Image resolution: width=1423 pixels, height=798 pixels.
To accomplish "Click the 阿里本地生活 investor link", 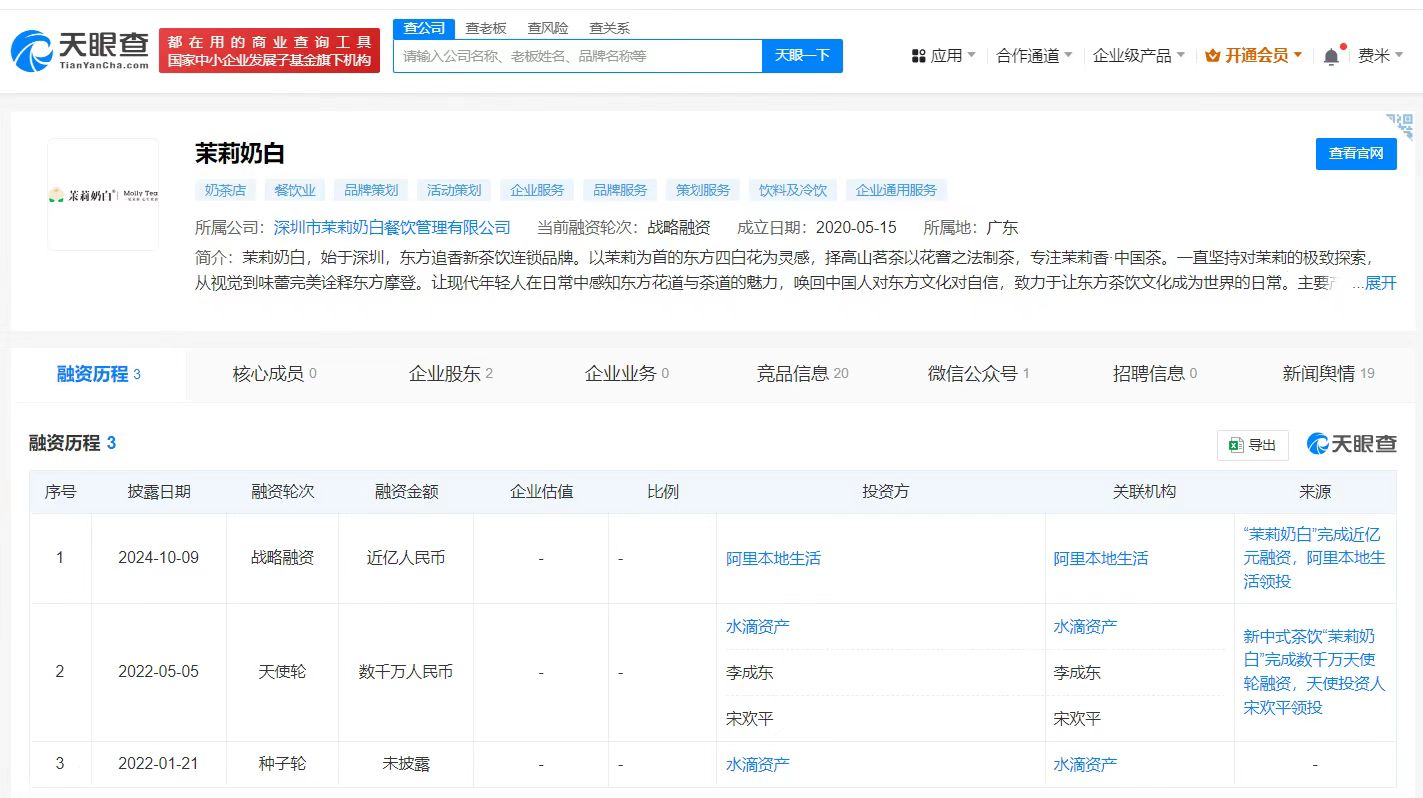I will coord(774,558).
